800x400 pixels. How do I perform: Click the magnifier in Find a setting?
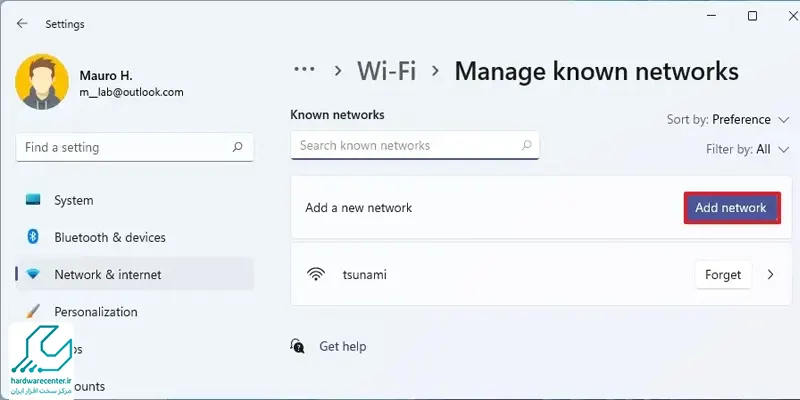pyautogui.click(x=237, y=147)
